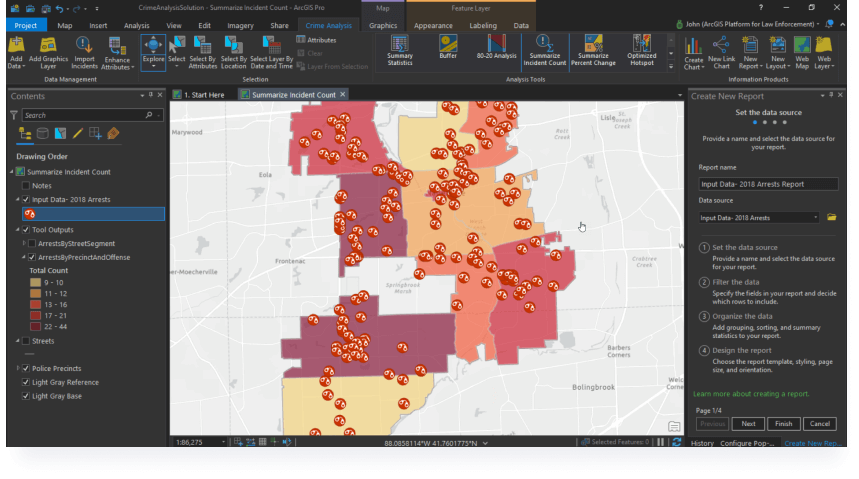Open the Buffer analysis tool
The height and width of the screenshot is (479, 859).
click(448, 48)
